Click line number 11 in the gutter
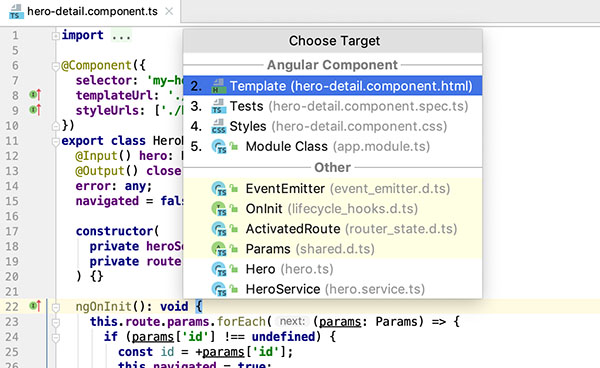 tap(11, 141)
